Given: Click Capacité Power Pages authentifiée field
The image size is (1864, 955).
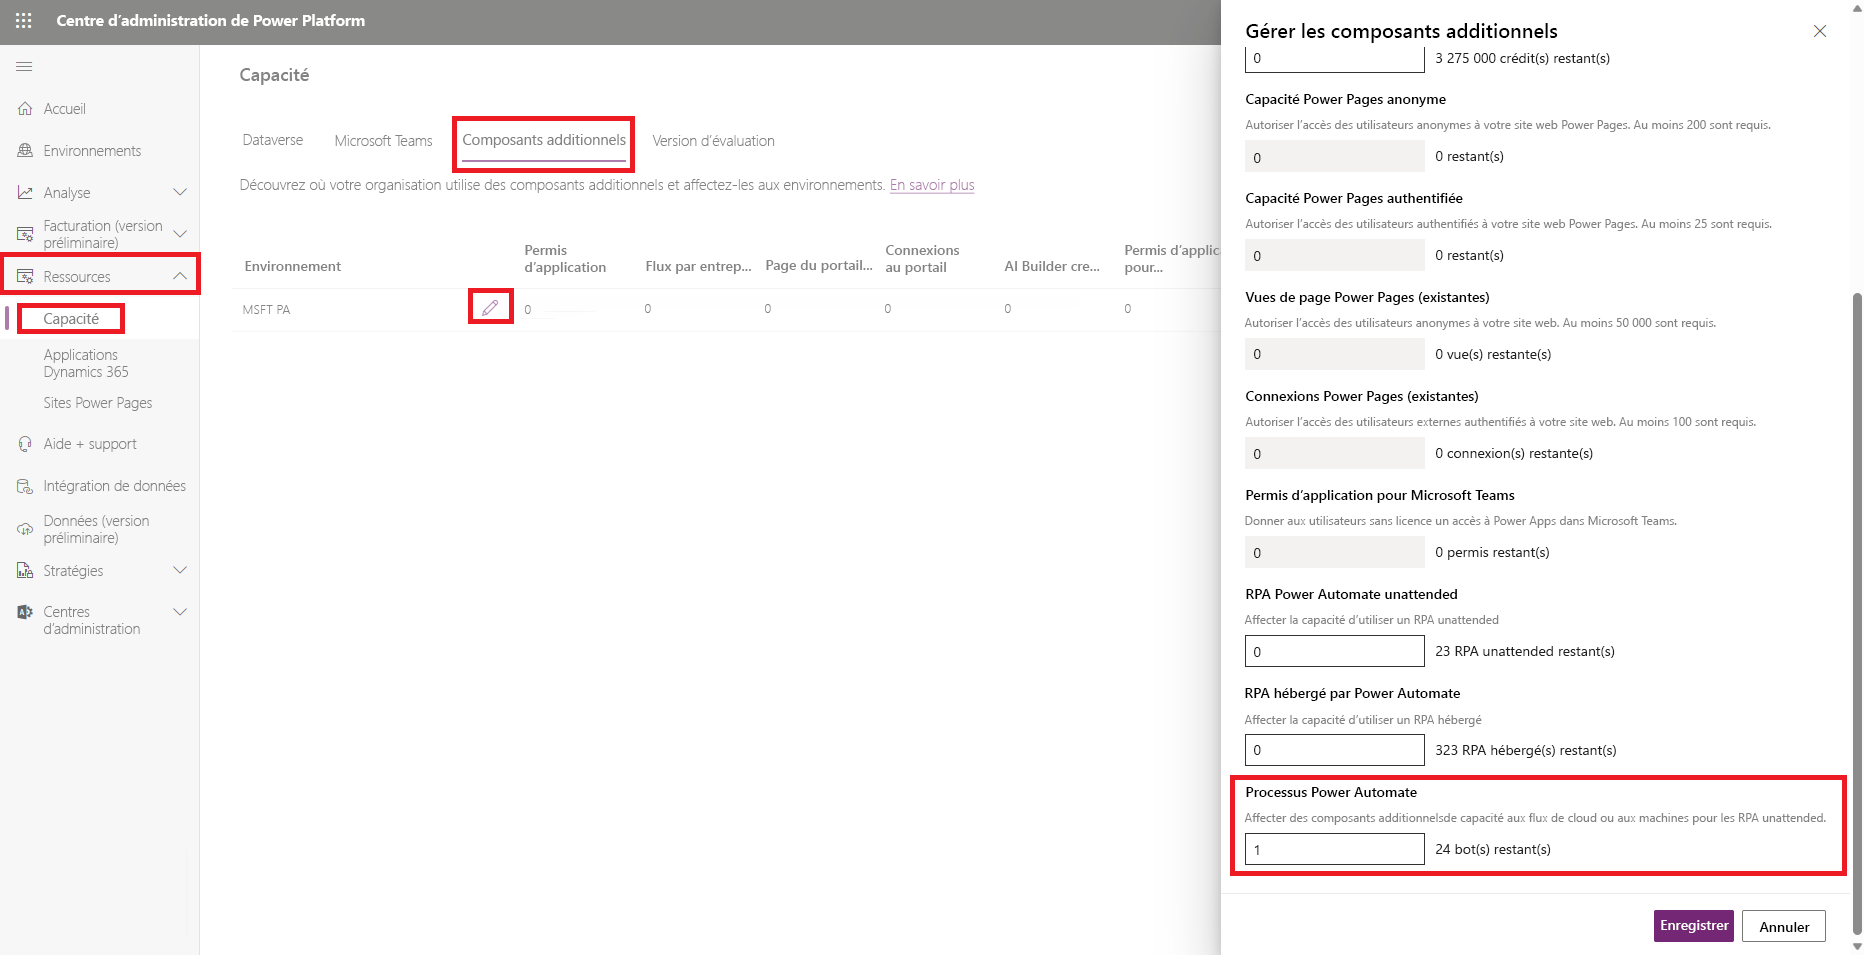Looking at the screenshot, I should pyautogui.click(x=1334, y=255).
